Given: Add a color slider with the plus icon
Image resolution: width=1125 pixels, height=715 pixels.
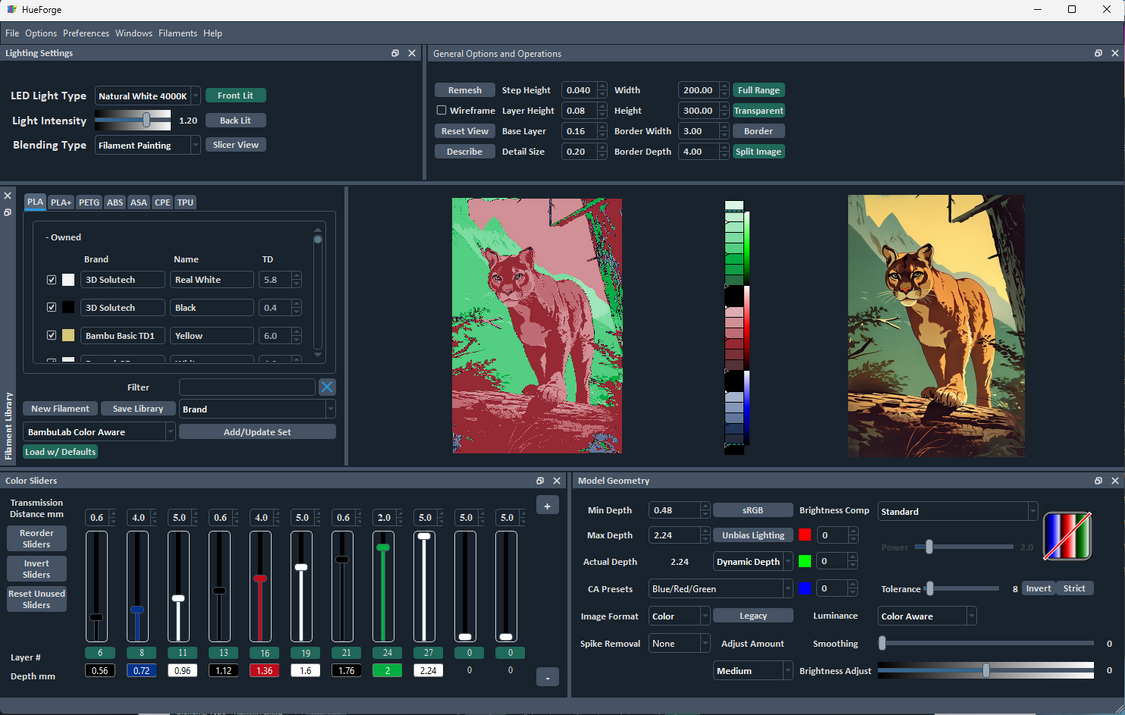Looking at the screenshot, I should 547,506.
